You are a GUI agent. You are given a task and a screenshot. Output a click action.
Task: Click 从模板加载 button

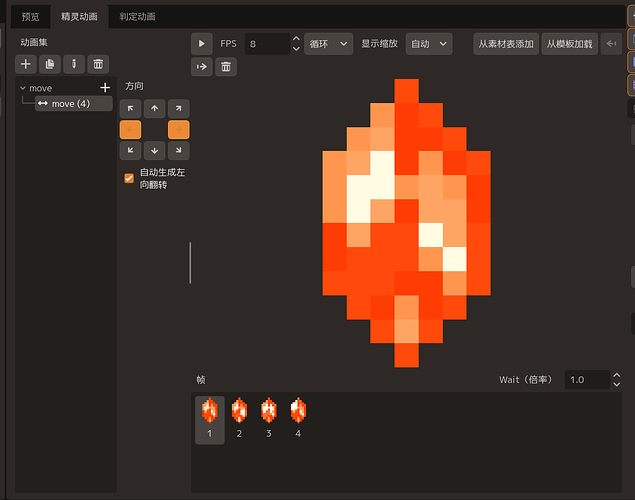click(x=569, y=44)
